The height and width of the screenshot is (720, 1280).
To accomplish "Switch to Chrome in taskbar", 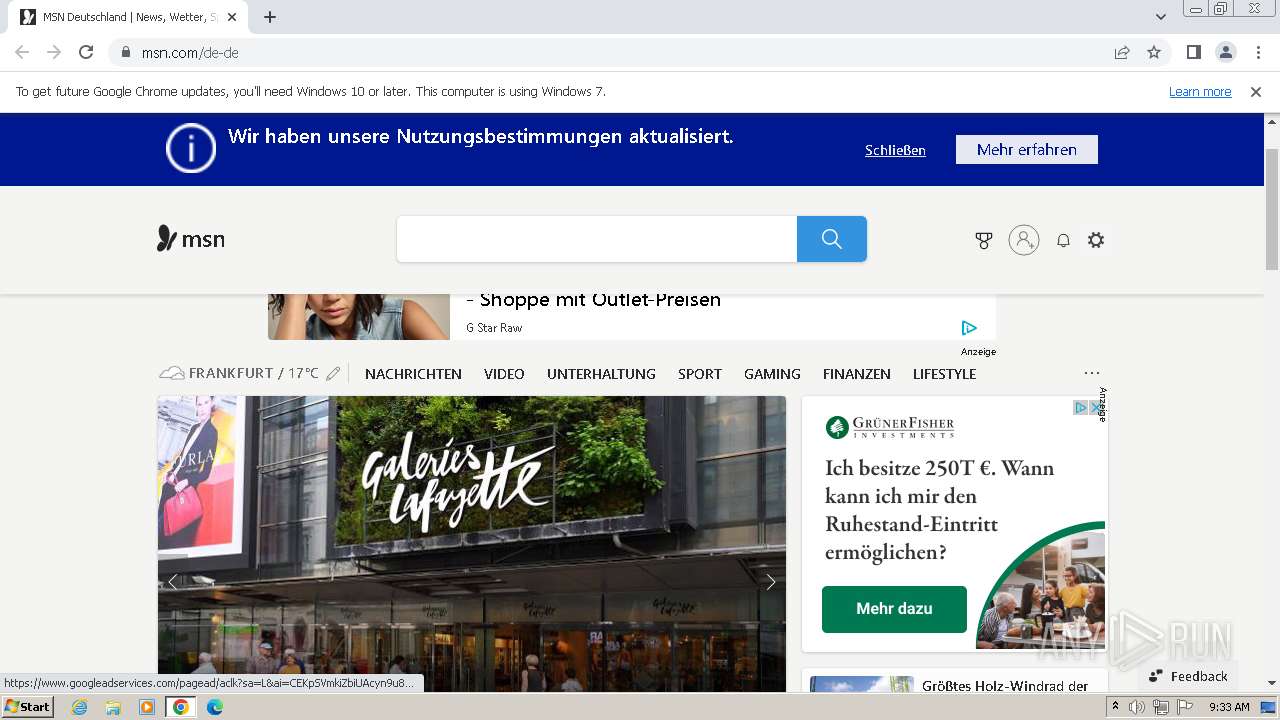I will click(x=181, y=707).
